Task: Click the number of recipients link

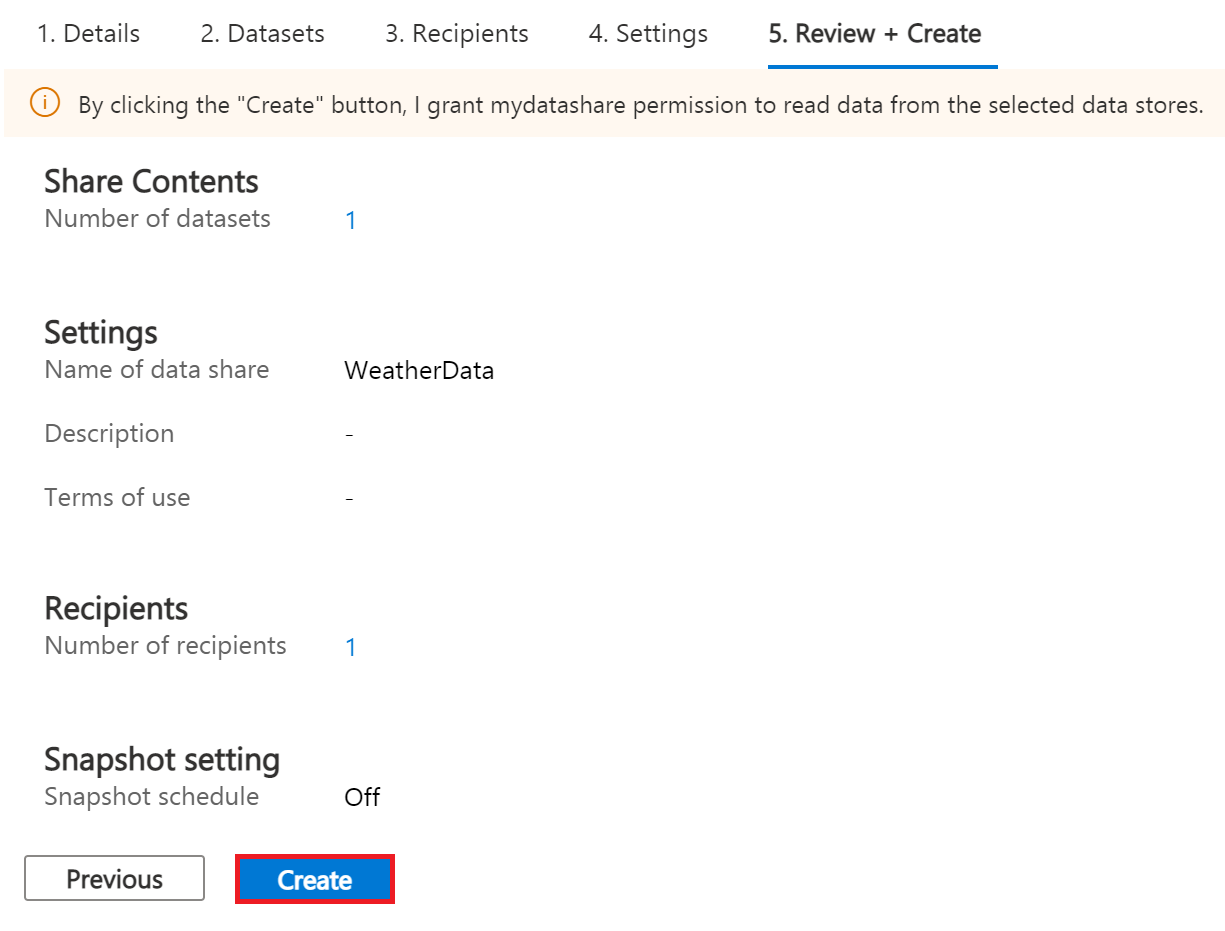Action: (x=351, y=647)
